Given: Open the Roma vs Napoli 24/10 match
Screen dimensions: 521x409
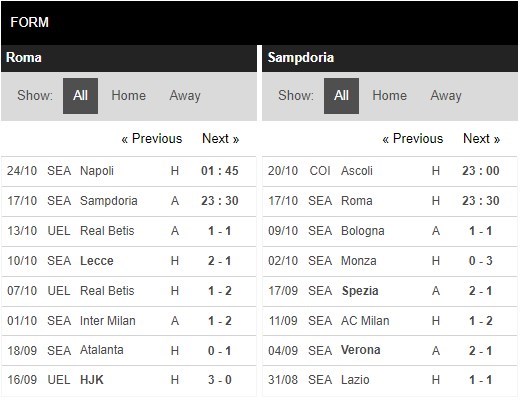Looking at the screenshot, I should click(x=129, y=171).
